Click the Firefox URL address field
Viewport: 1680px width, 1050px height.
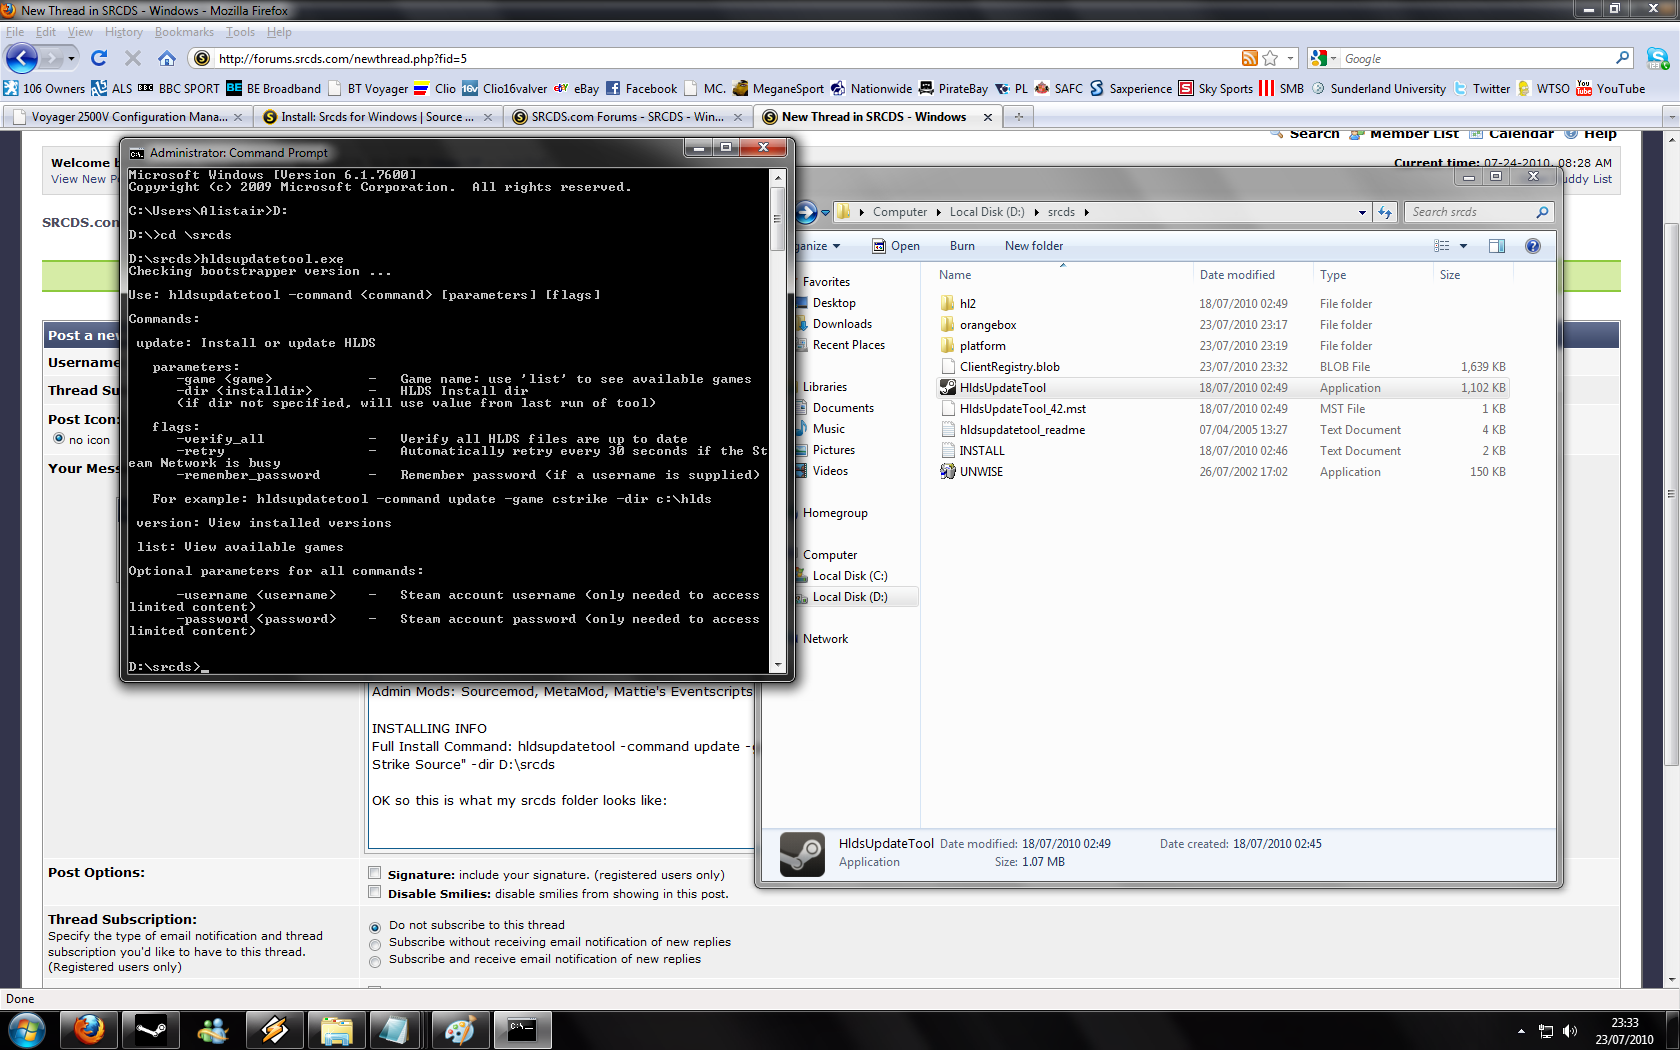(x=727, y=58)
